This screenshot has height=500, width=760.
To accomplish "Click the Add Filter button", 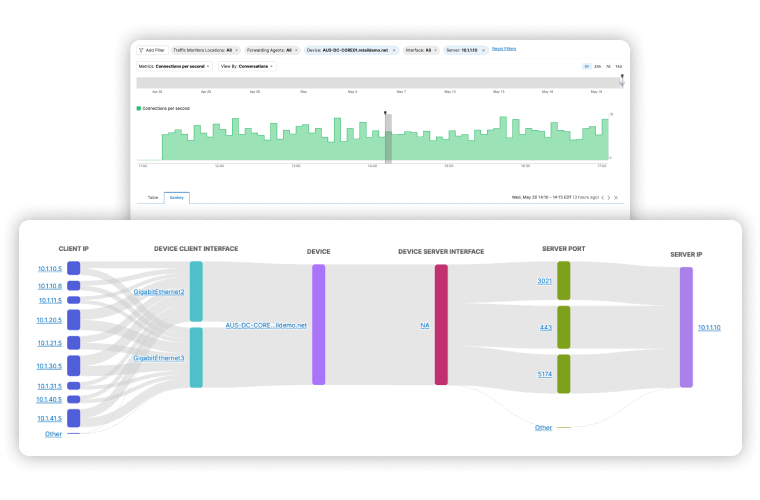I will click(x=152, y=50).
